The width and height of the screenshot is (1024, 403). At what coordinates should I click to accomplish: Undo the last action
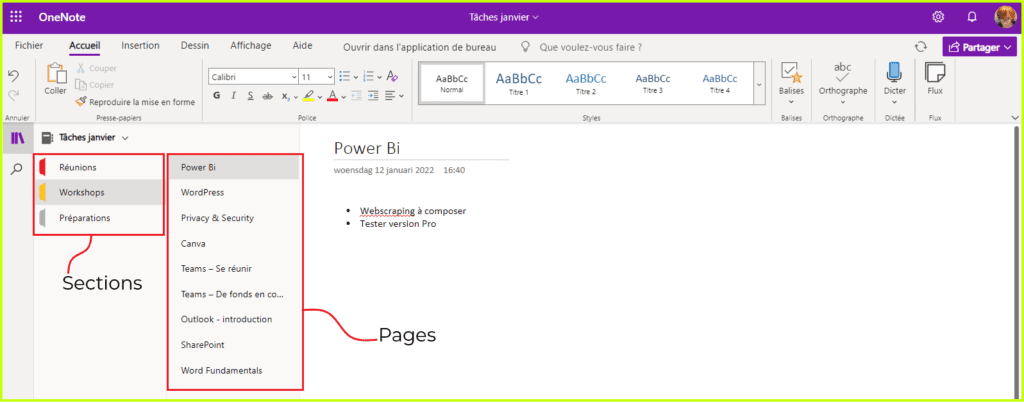tap(13, 75)
